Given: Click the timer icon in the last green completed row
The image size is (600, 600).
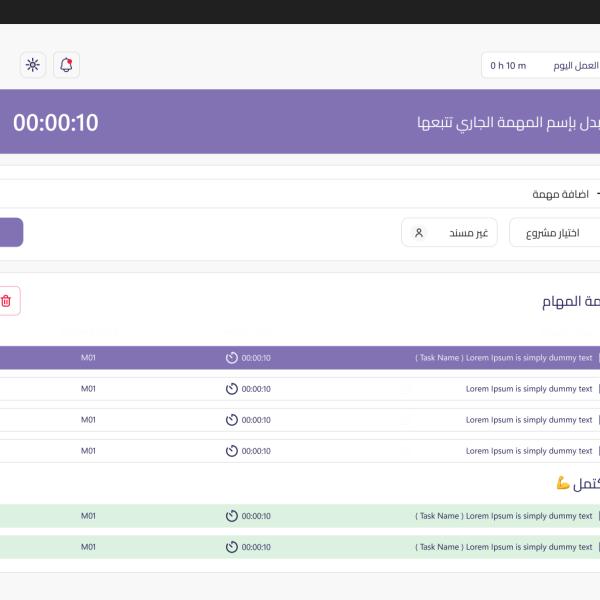Looking at the screenshot, I should tap(232, 547).
